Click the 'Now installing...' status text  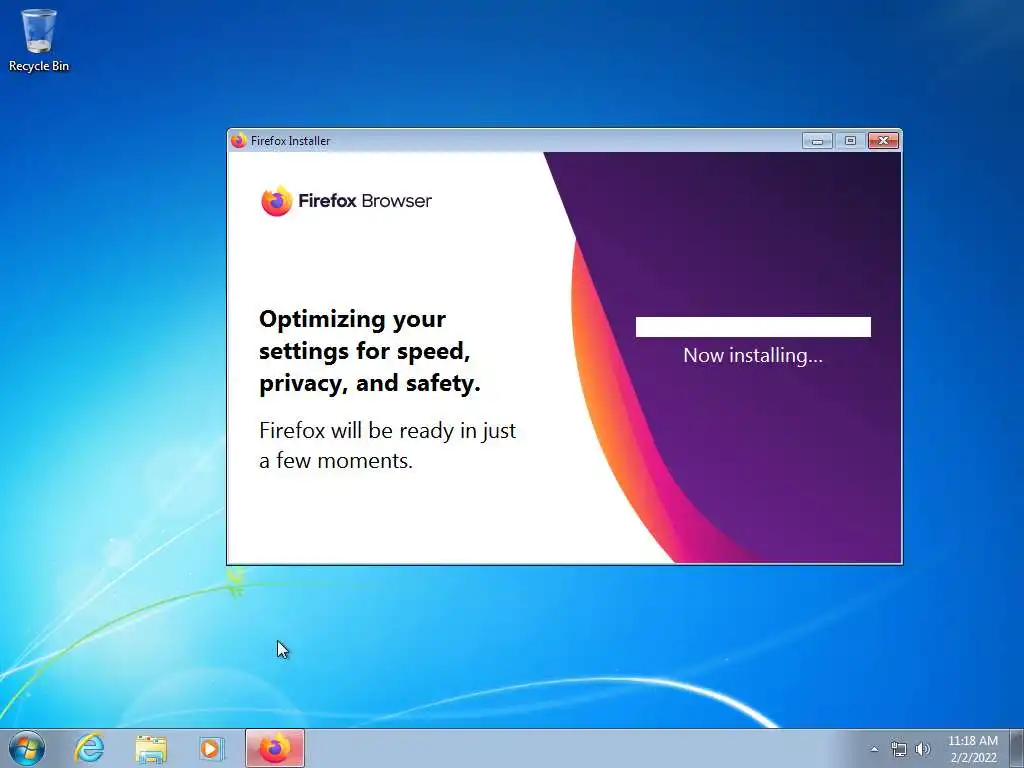tap(753, 355)
